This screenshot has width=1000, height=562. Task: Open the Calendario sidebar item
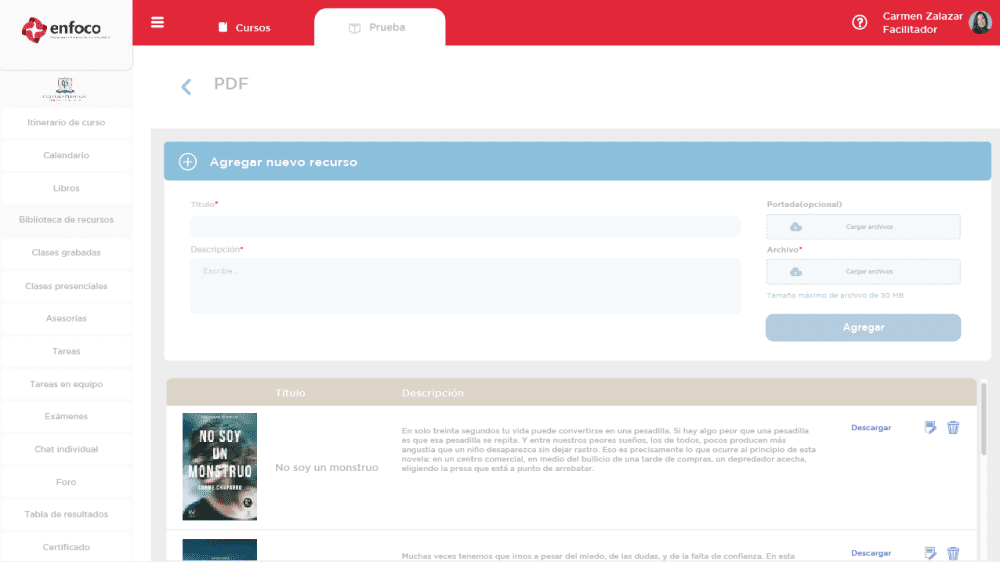(x=66, y=156)
